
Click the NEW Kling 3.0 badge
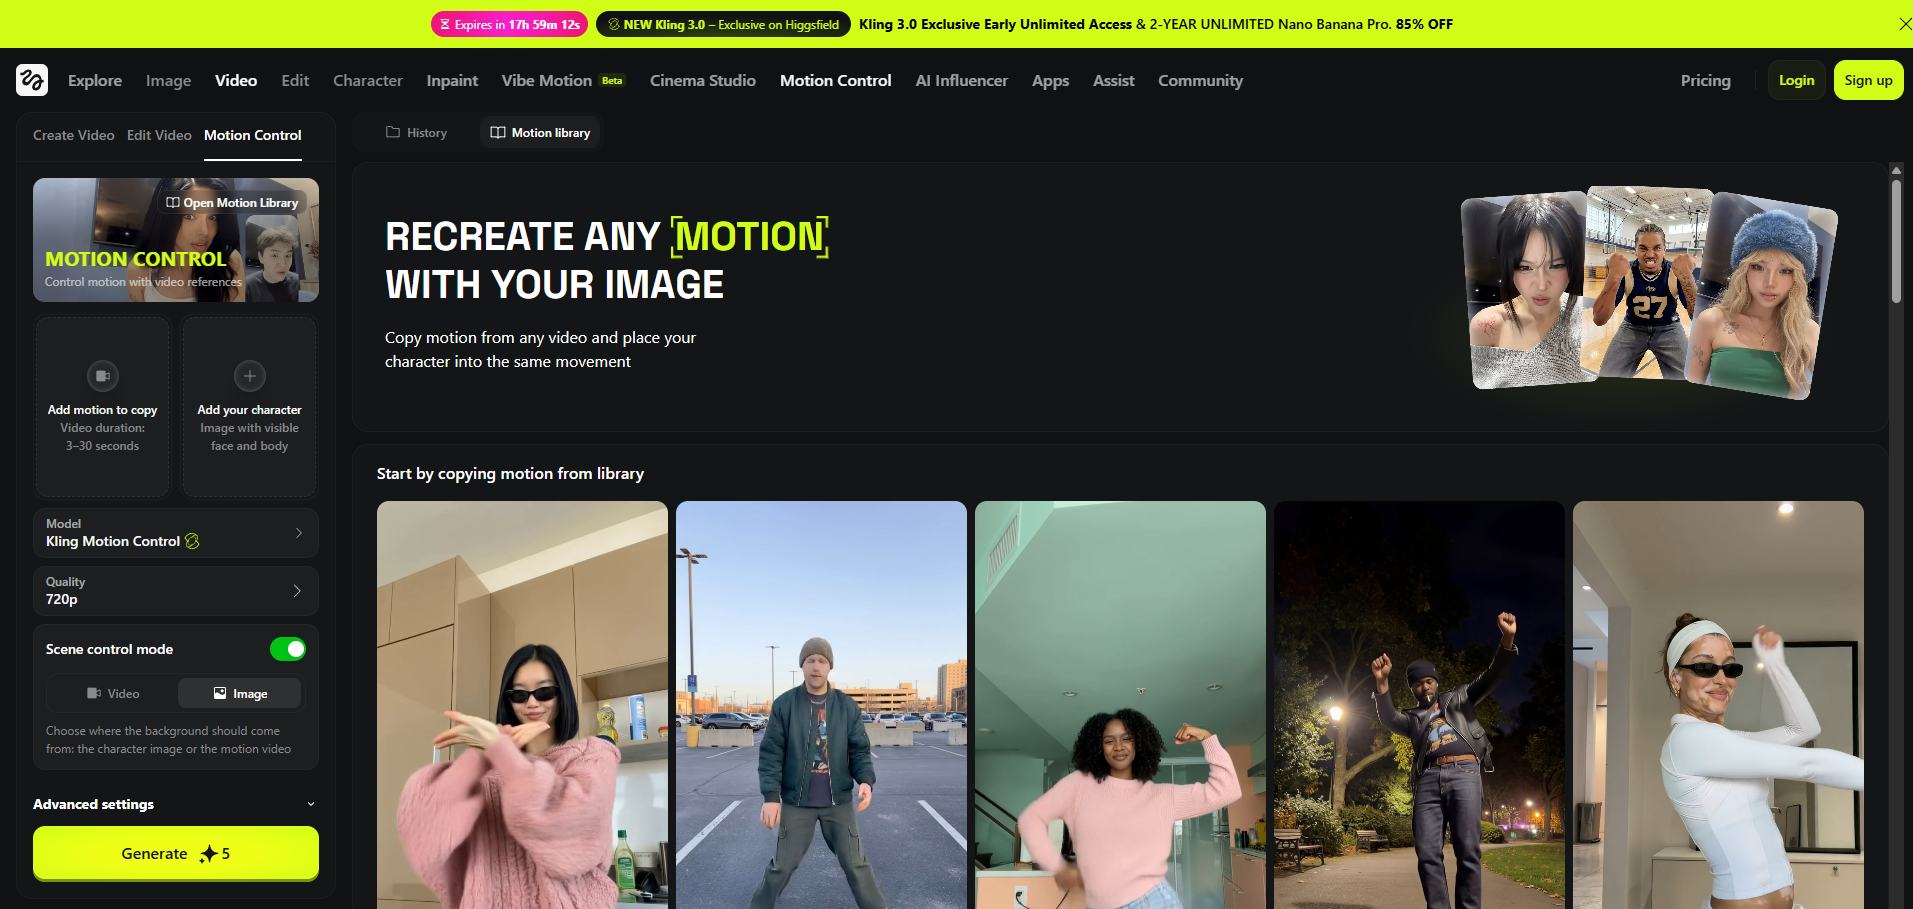click(723, 24)
